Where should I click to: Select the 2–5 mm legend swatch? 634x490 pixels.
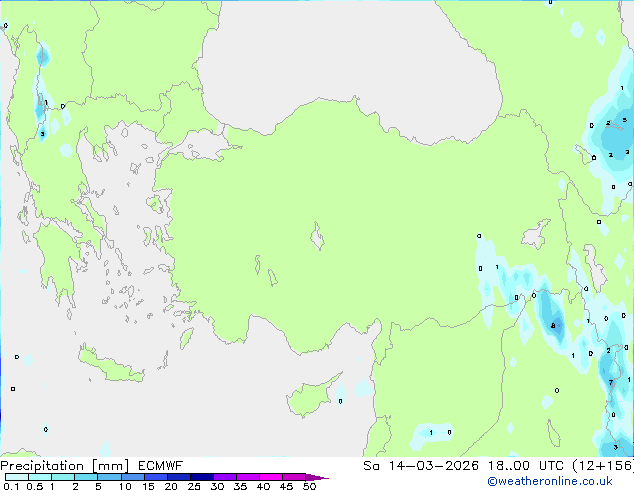[86, 477]
